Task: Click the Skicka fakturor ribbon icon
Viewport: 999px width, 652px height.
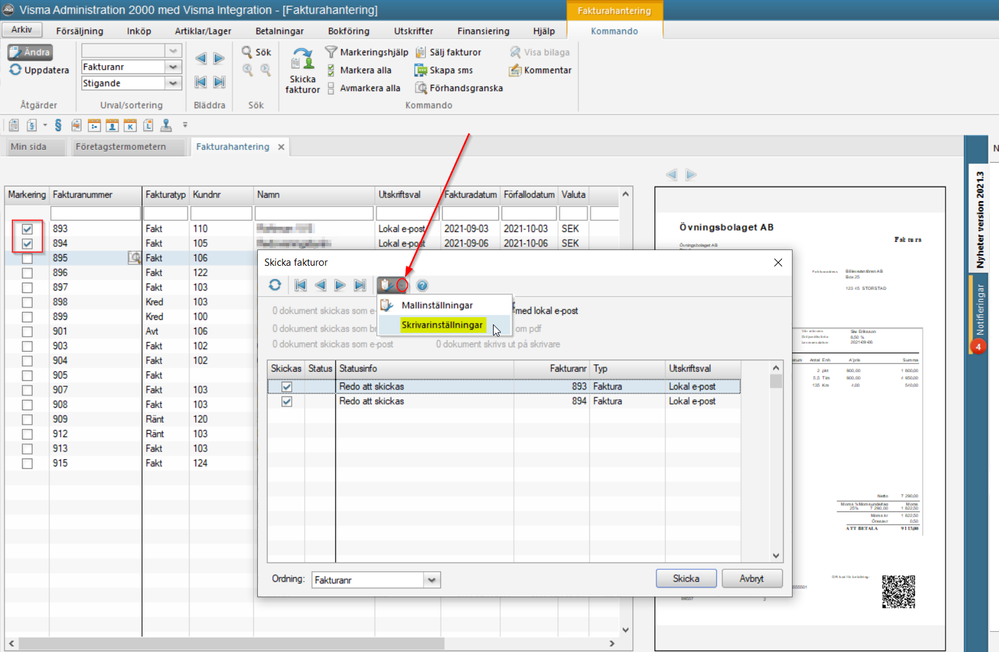Action: pos(303,71)
